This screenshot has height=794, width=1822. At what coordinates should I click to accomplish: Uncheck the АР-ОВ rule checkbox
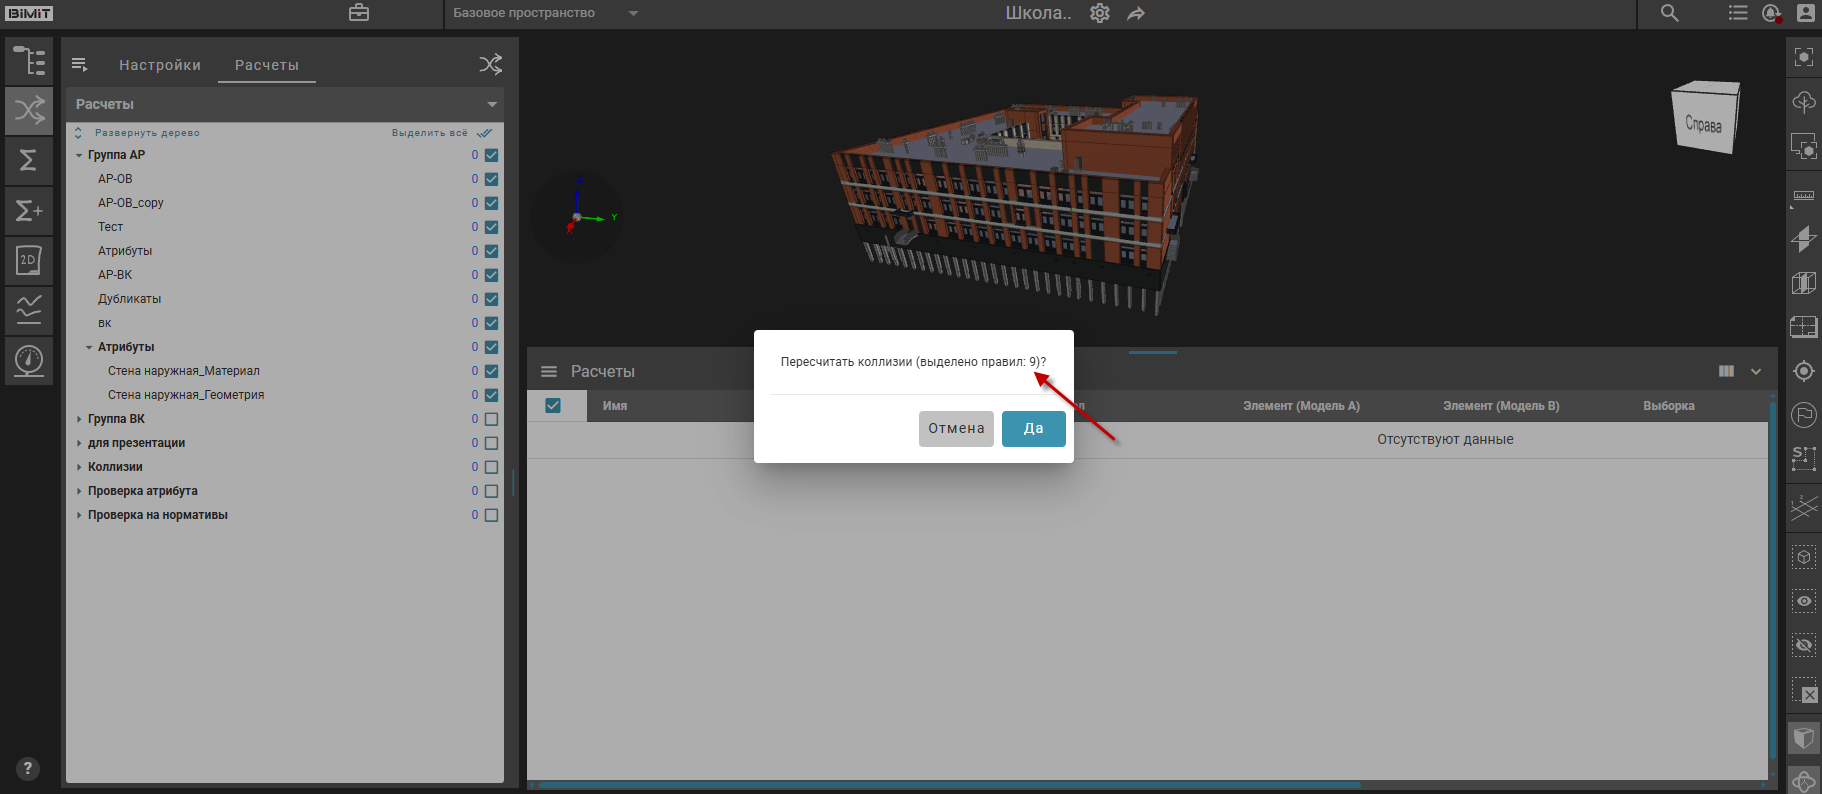point(491,179)
